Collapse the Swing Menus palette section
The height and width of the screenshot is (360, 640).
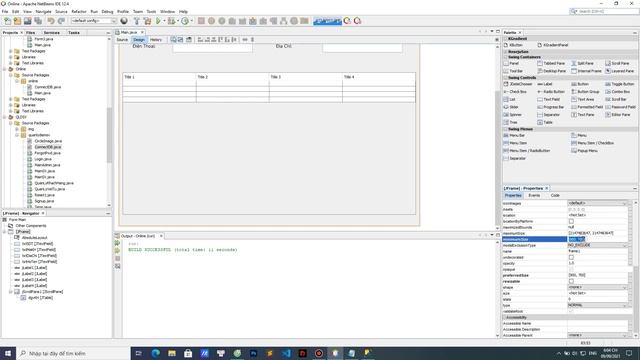[506, 129]
